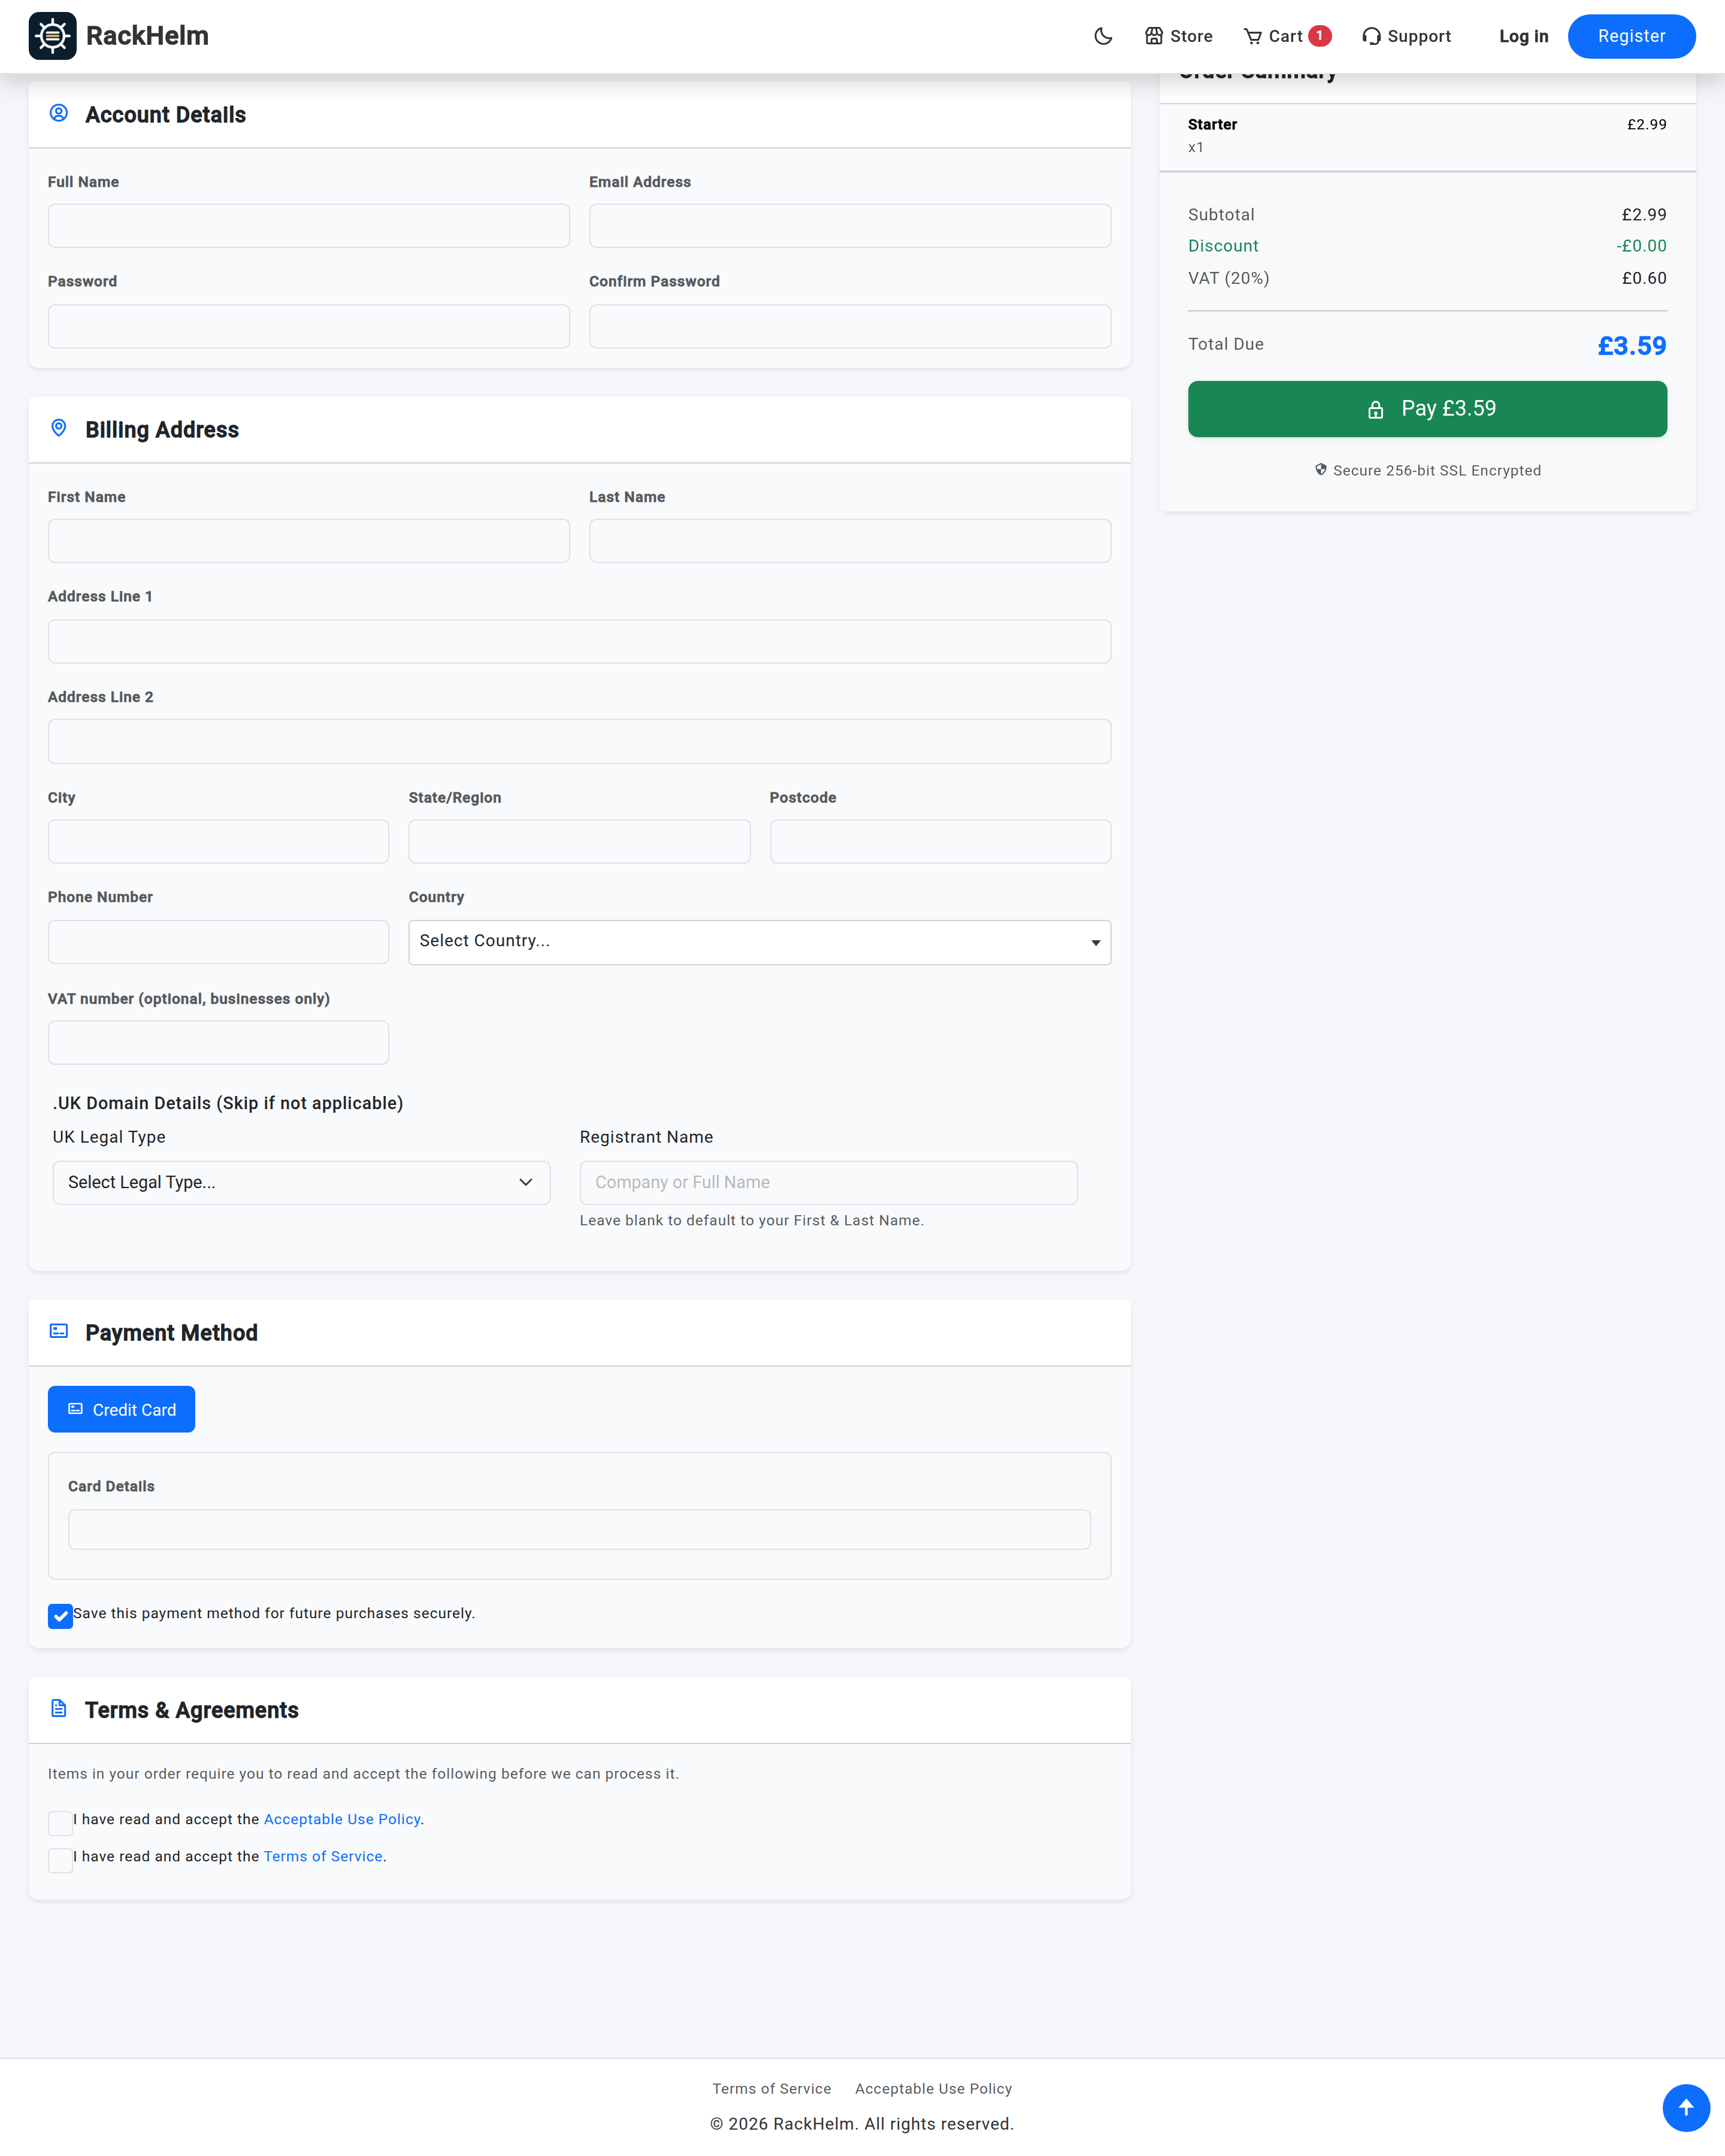
Task: Open the UK Legal Type dropdown
Action: [x=301, y=1182]
